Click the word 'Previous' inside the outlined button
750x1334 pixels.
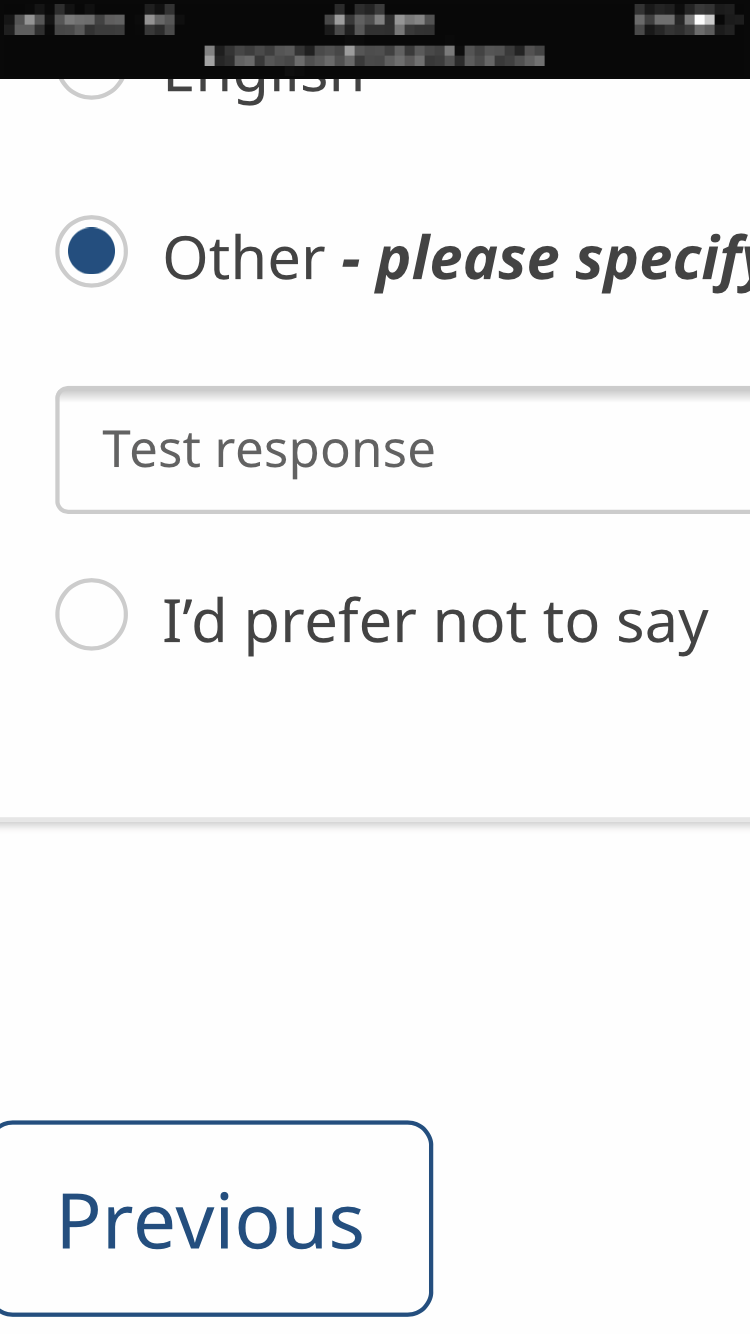[210, 1220]
